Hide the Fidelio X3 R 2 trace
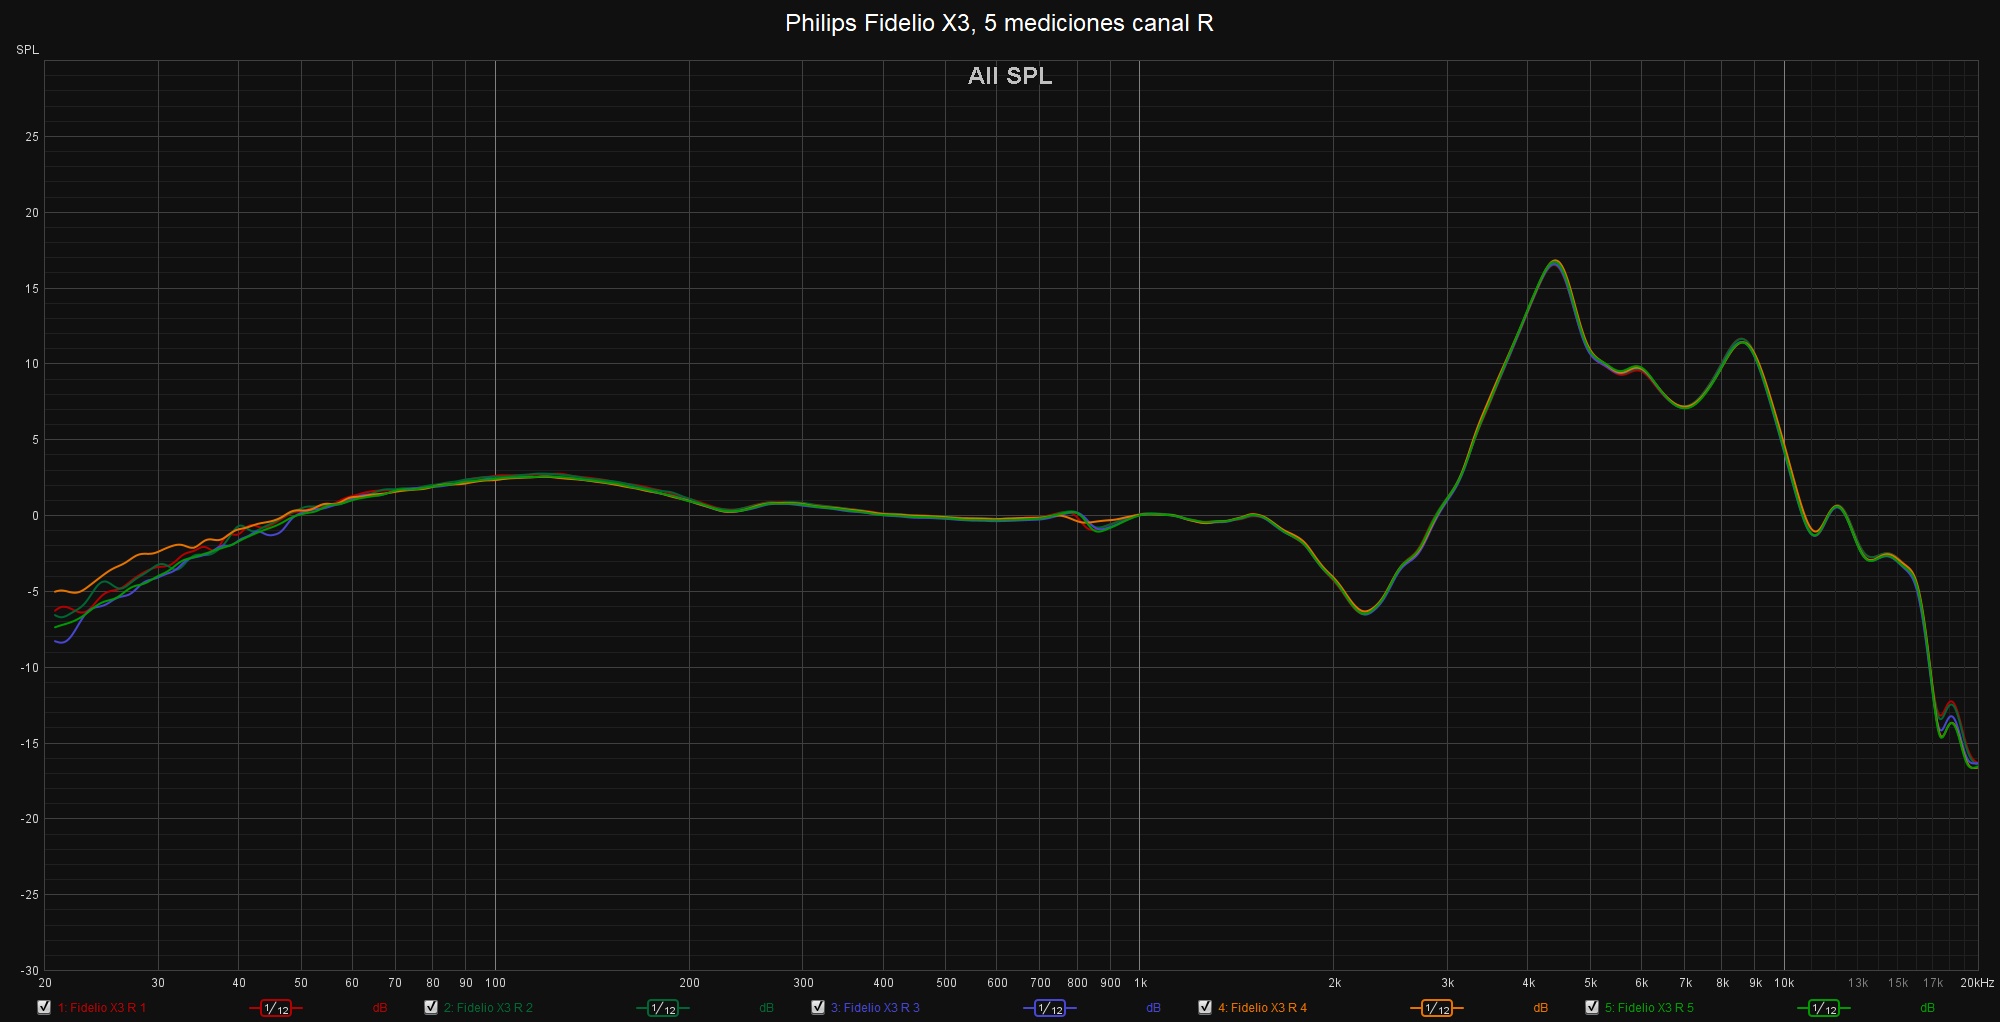The width and height of the screenshot is (2000, 1022). pyautogui.click(x=431, y=1007)
